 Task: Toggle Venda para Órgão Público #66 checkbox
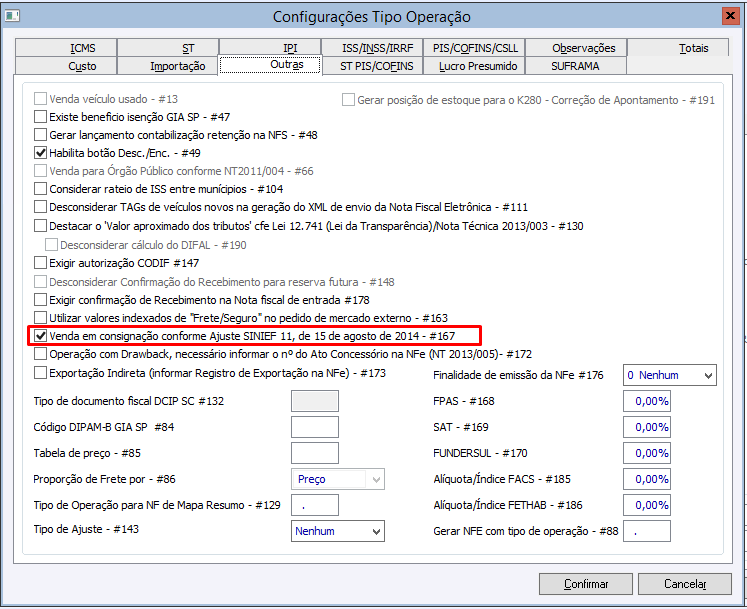pyautogui.click(x=40, y=171)
